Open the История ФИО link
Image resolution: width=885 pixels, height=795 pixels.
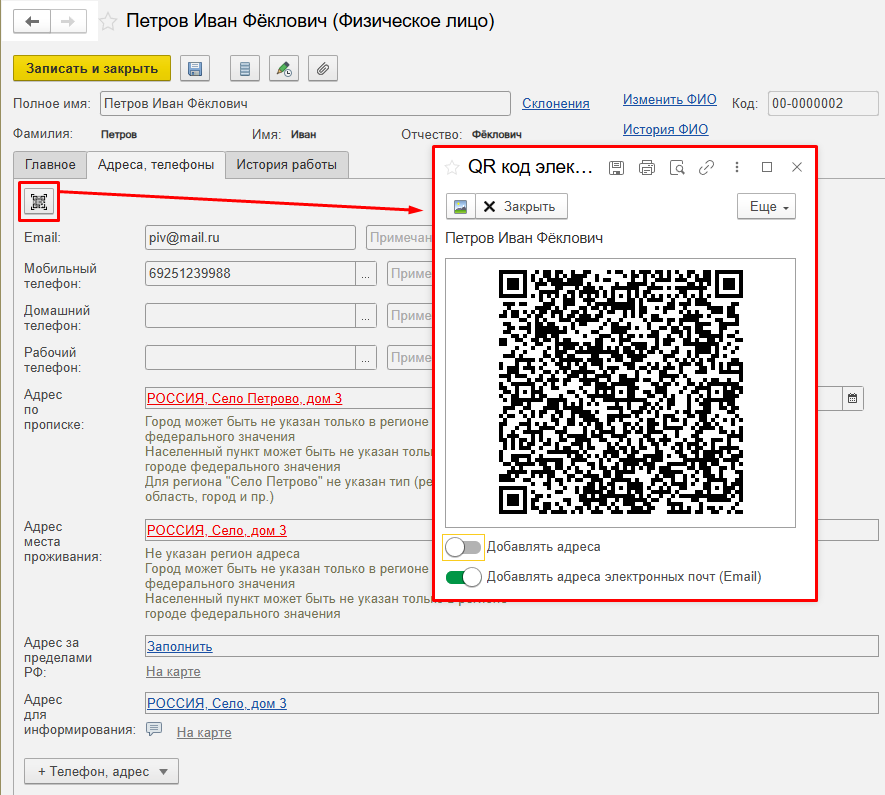[x=665, y=129]
